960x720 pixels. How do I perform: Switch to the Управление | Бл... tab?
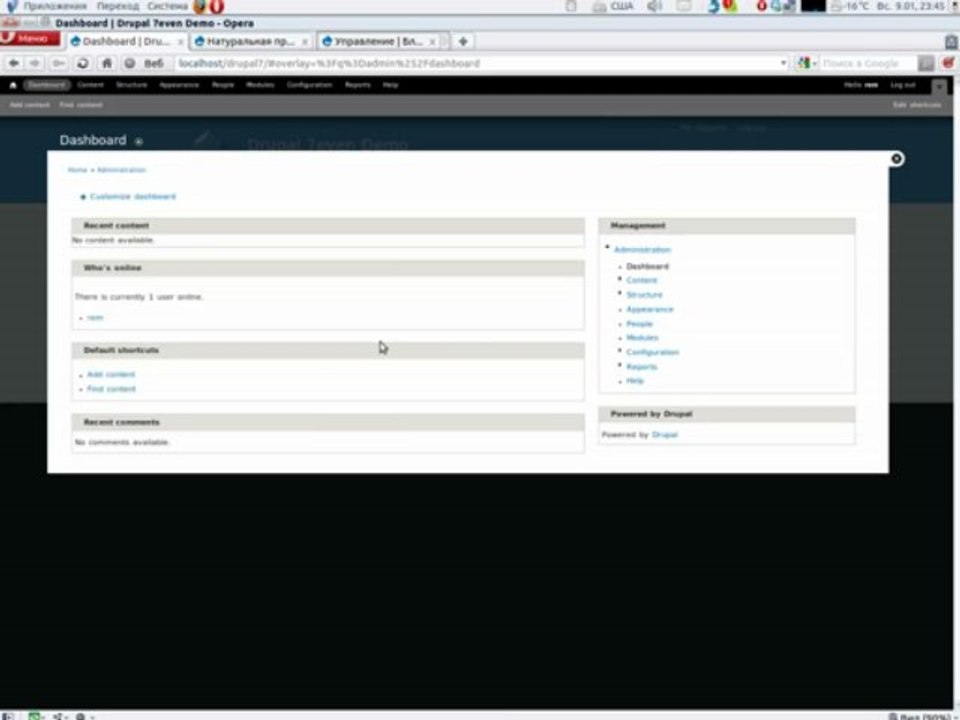click(377, 41)
